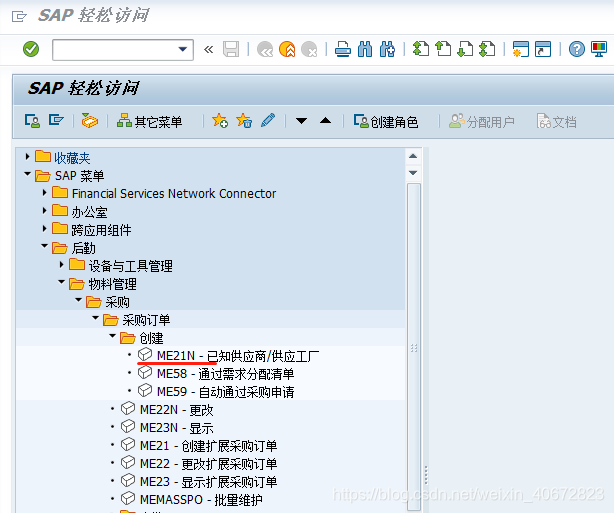Click the SAP Menu icon
614x513 pixels.
(x=56, y=120)
